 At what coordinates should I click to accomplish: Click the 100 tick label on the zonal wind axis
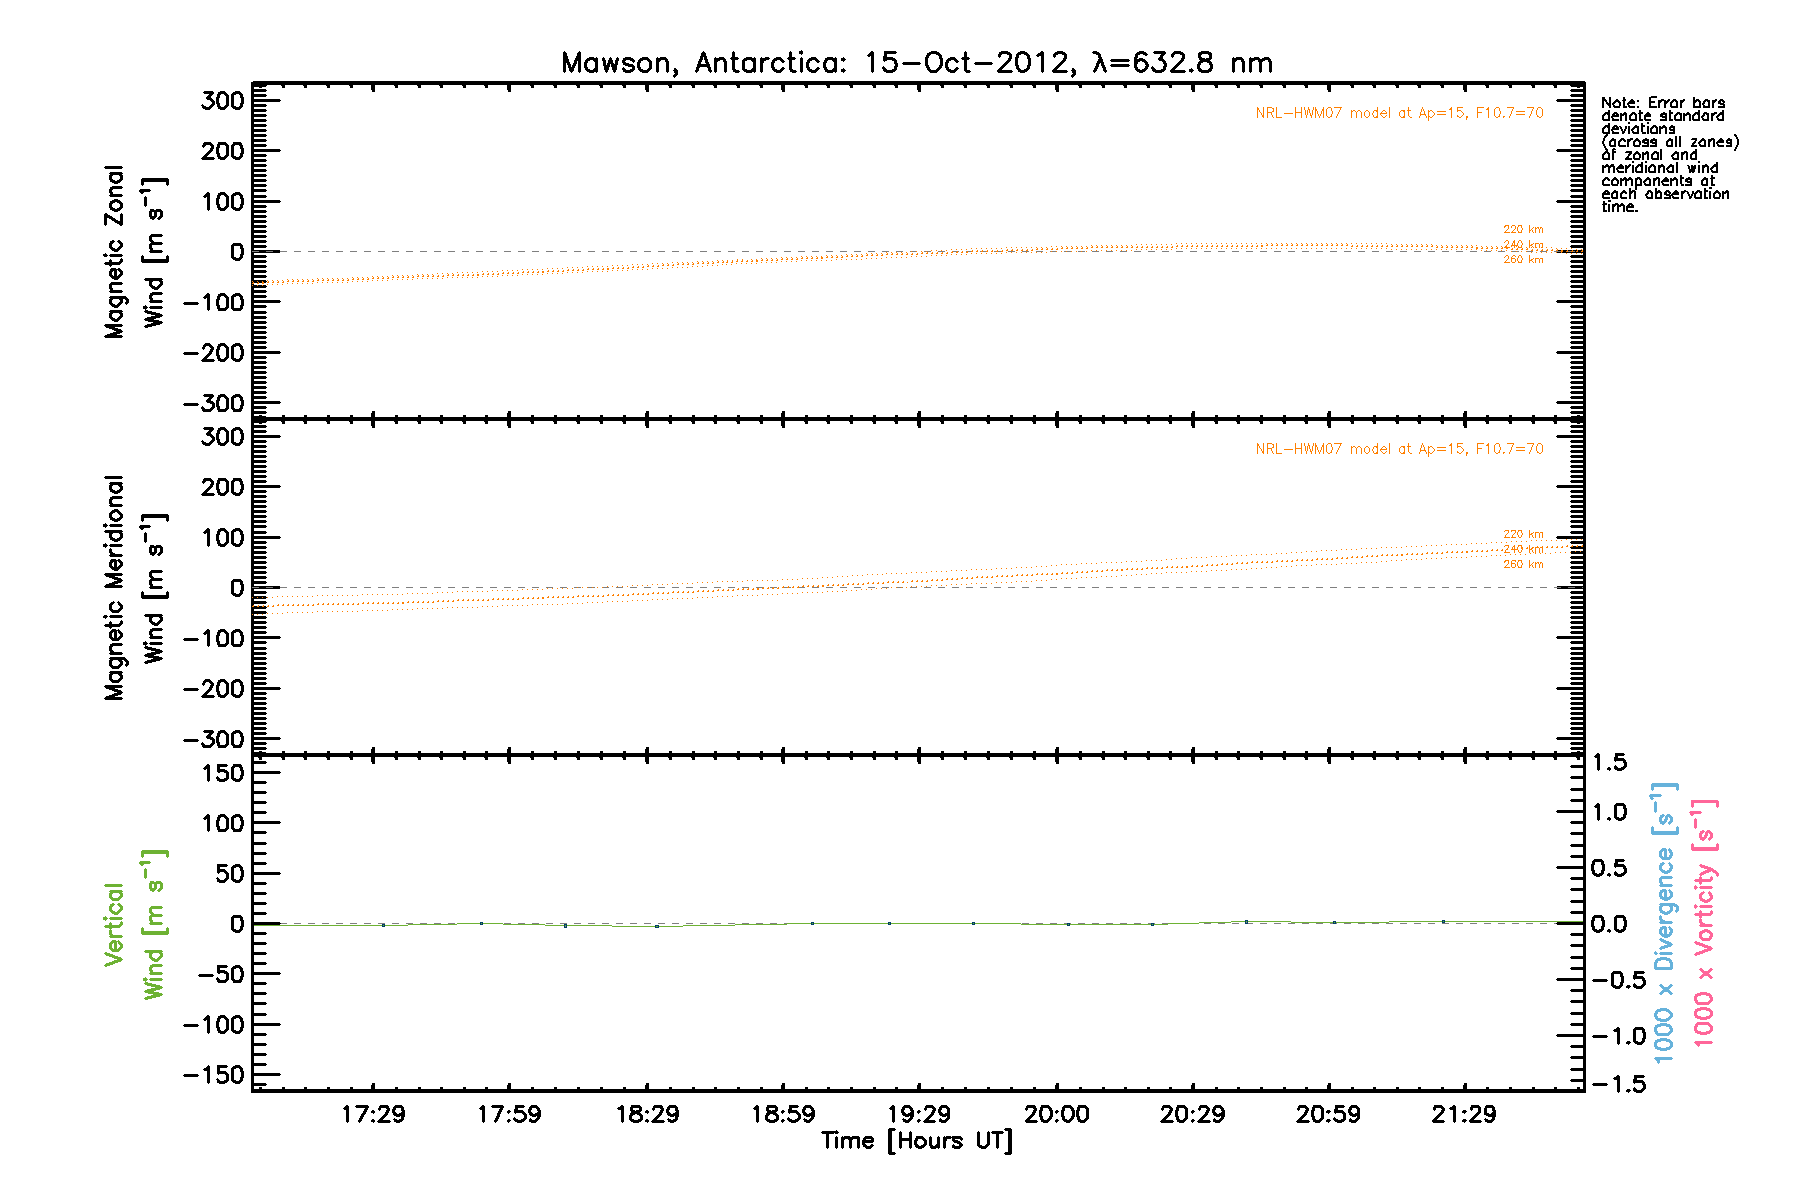[x=222, y=202]
